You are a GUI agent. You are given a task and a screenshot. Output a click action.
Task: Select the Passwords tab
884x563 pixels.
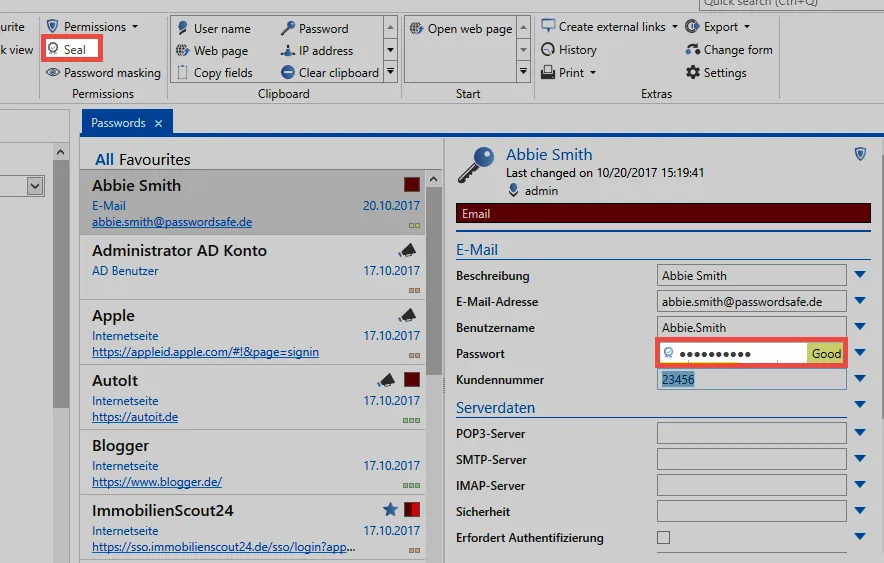point(118,123)
